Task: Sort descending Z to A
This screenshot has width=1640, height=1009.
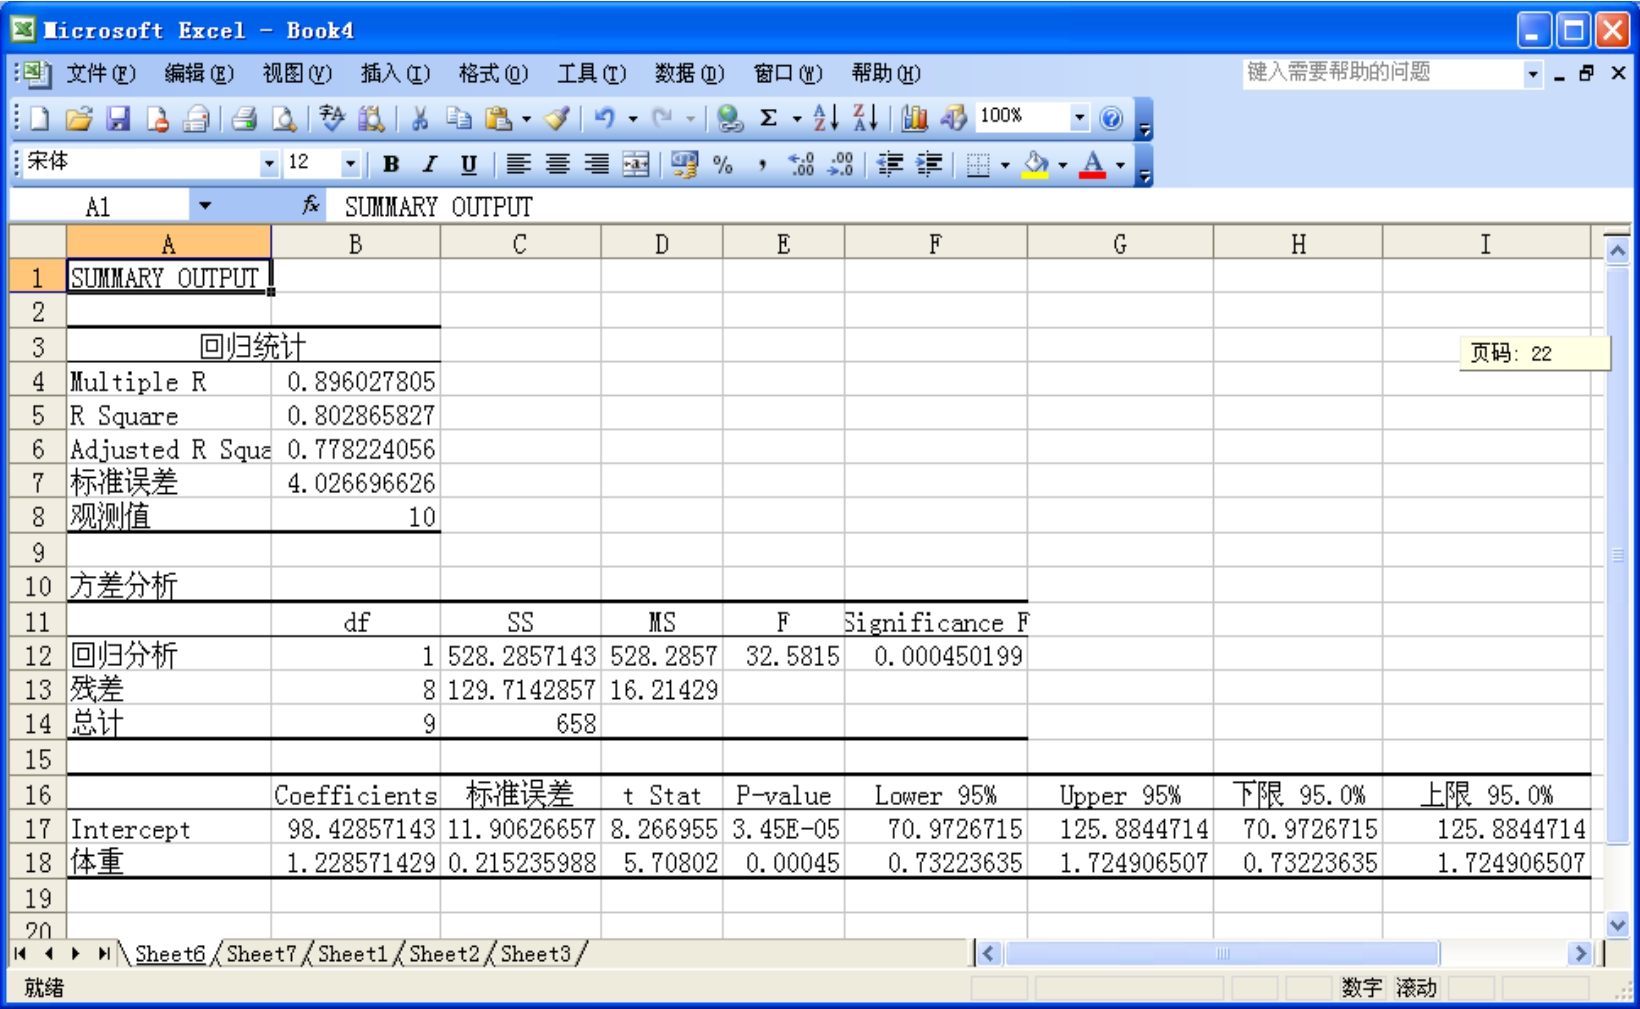Action: pos(866,119)
